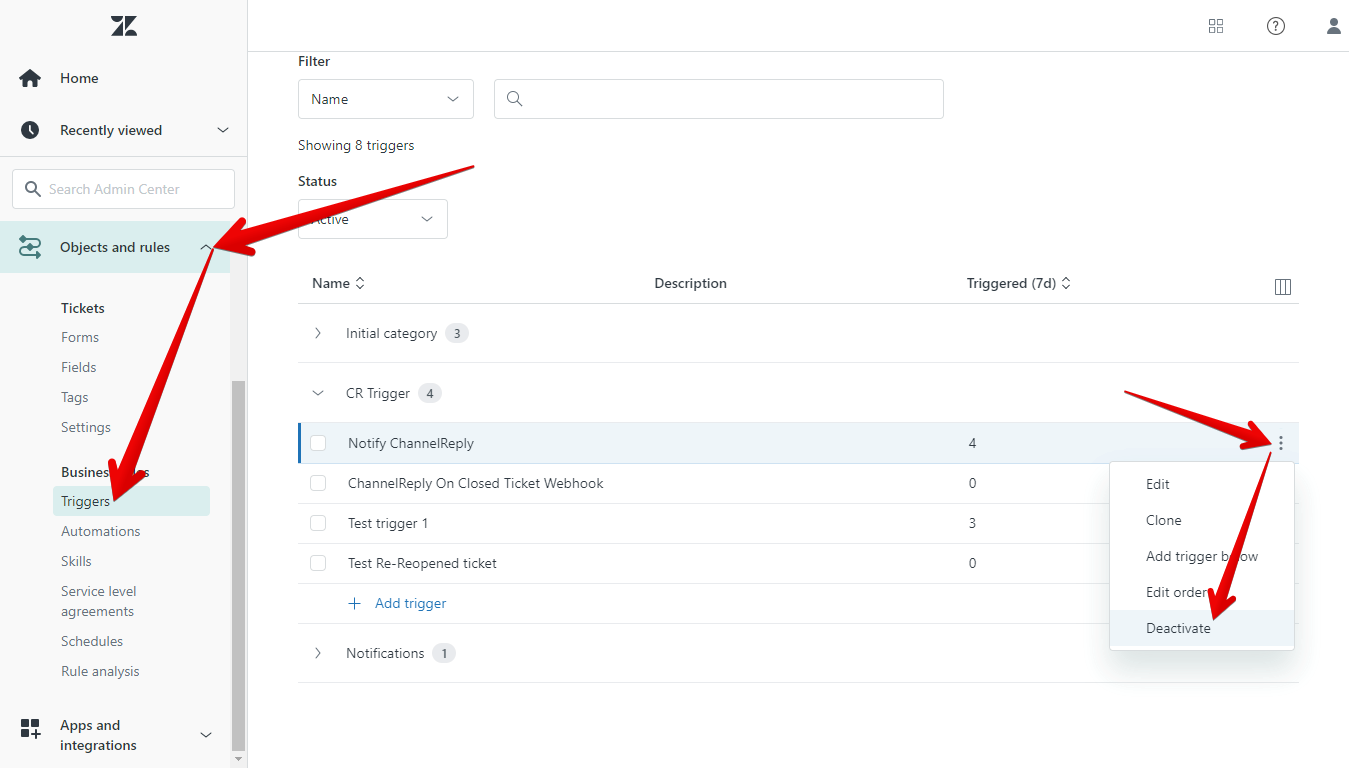Click the Search Admin Center field
The height and width of the screenshot is (768, 1349).
tap(123, 189)
